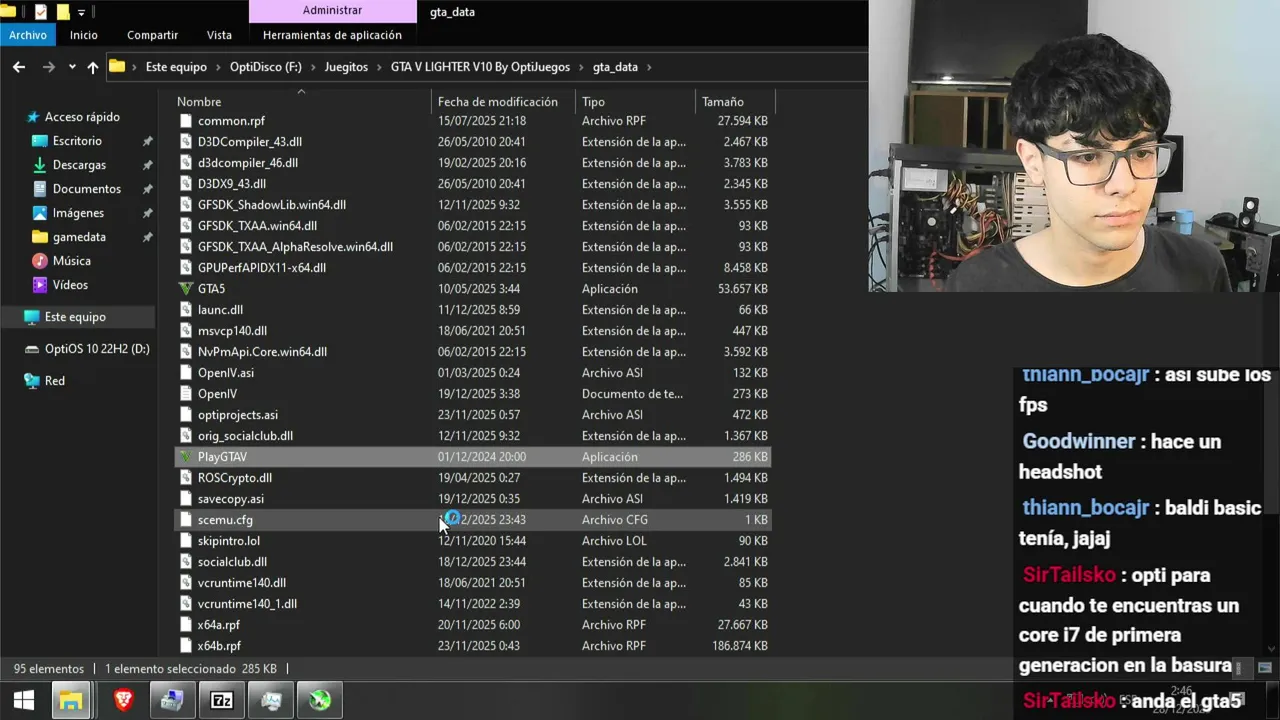Open Documentos in the navigation pane
Screen dimensions: 1280x720
tap(86, 189)
